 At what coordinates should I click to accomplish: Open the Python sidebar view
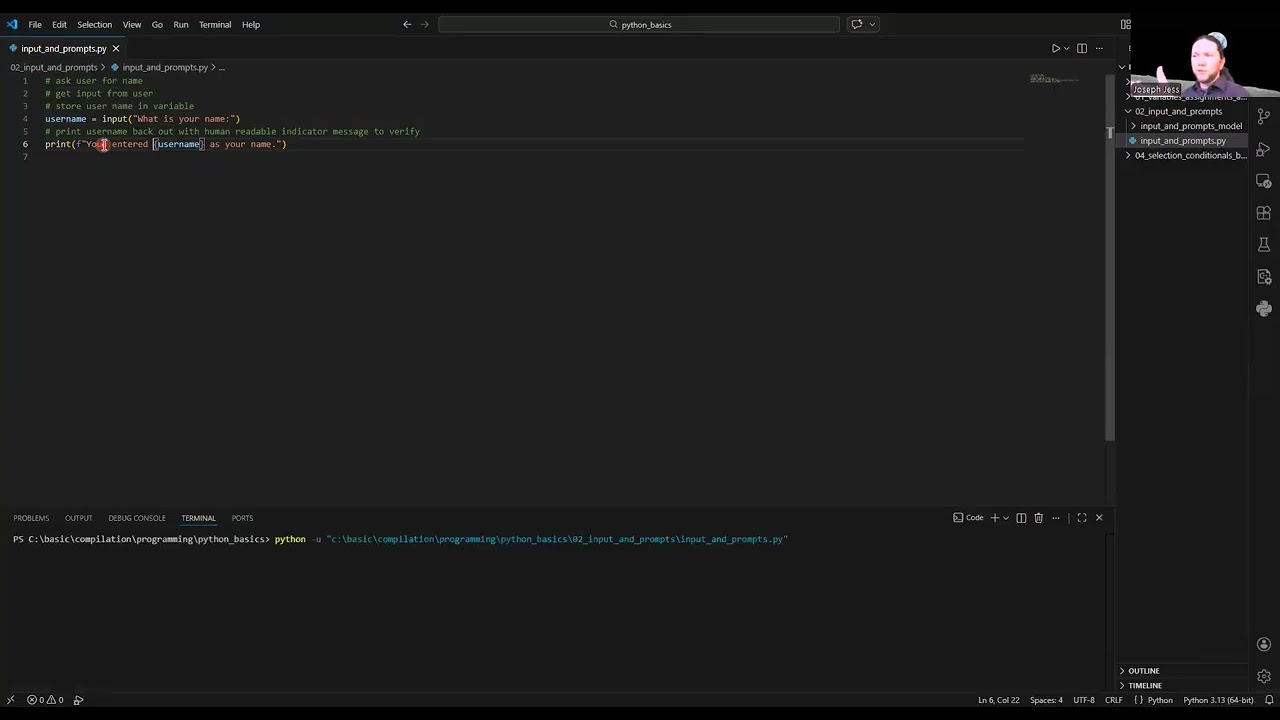pyautogui.click(x=1264, y=309)
